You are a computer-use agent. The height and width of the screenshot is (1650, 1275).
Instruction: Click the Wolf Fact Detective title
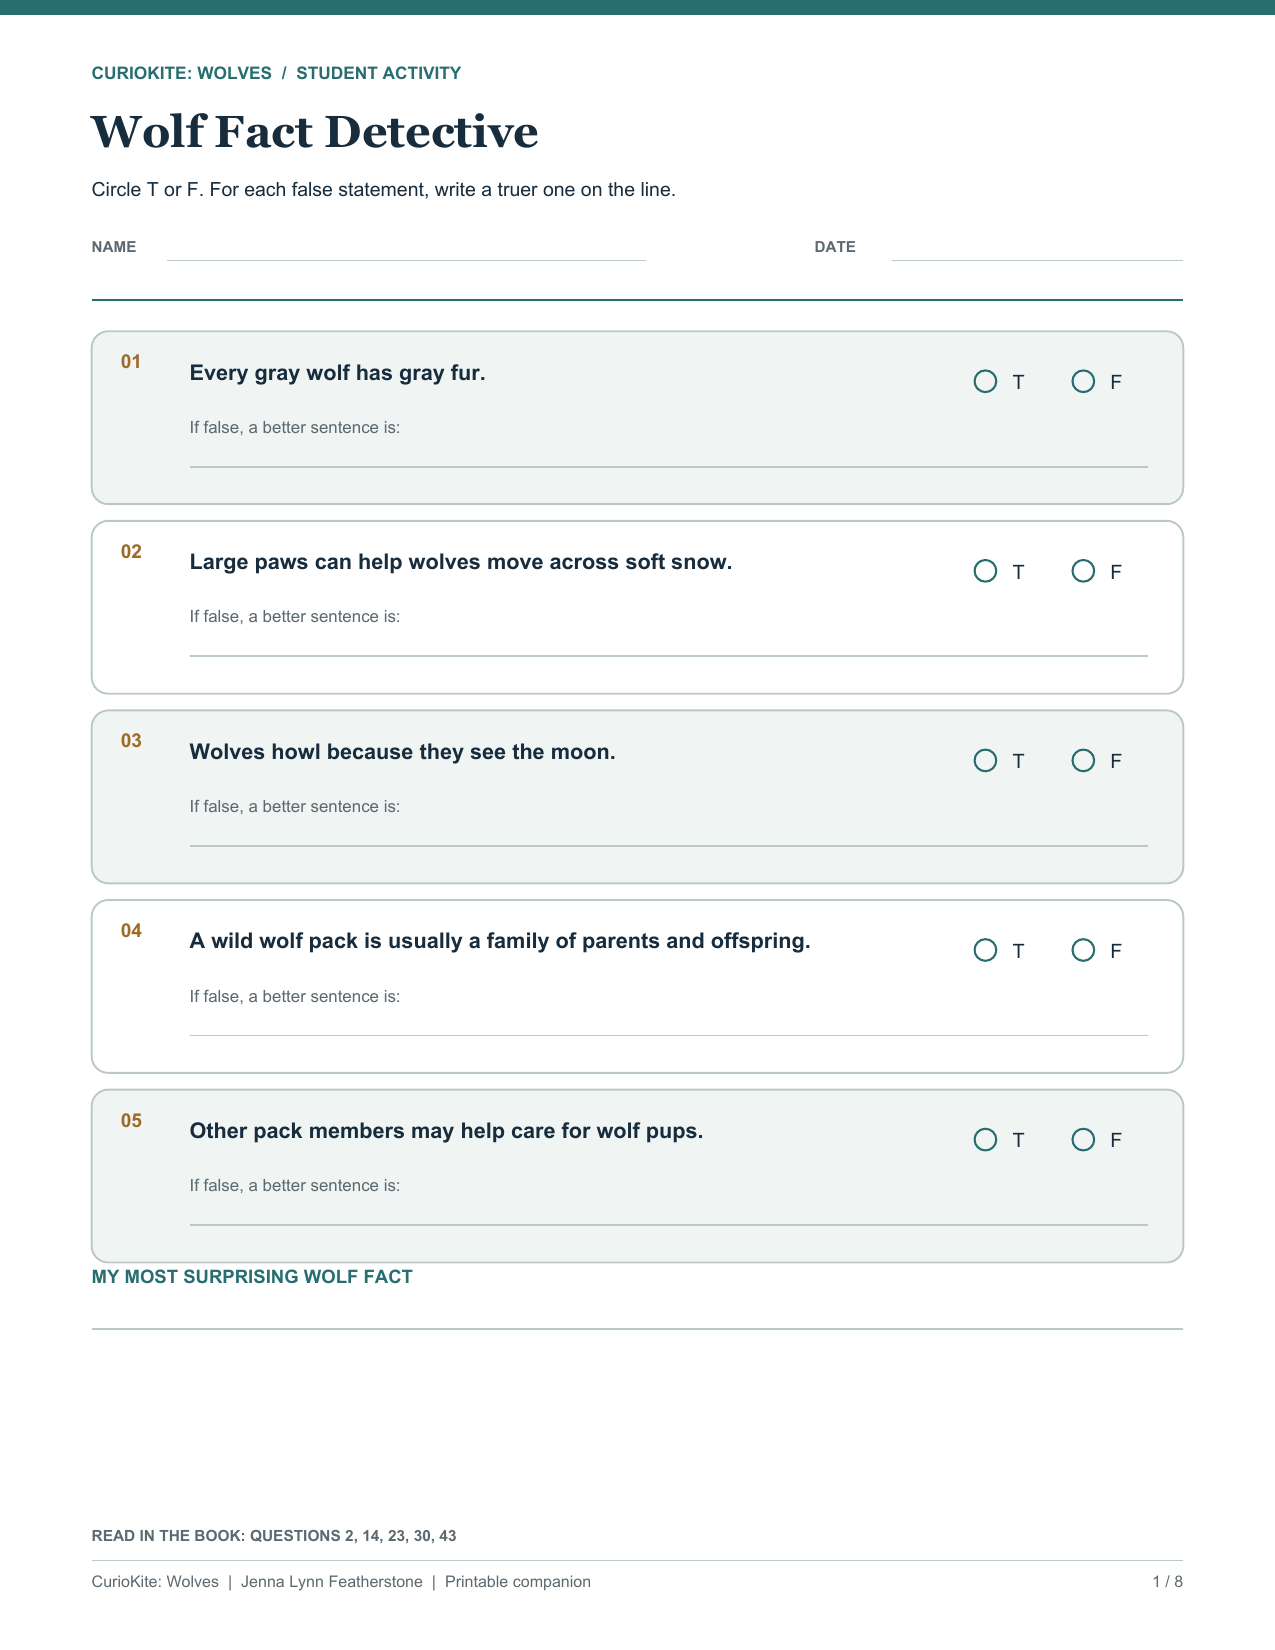pyautogui.click(x=315, y=132)
